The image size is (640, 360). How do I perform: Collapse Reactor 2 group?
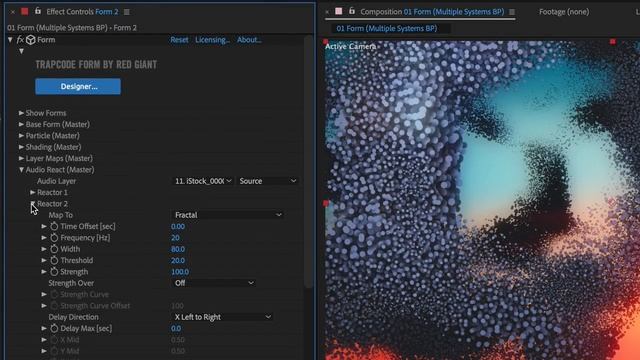(x=33, y=203)
